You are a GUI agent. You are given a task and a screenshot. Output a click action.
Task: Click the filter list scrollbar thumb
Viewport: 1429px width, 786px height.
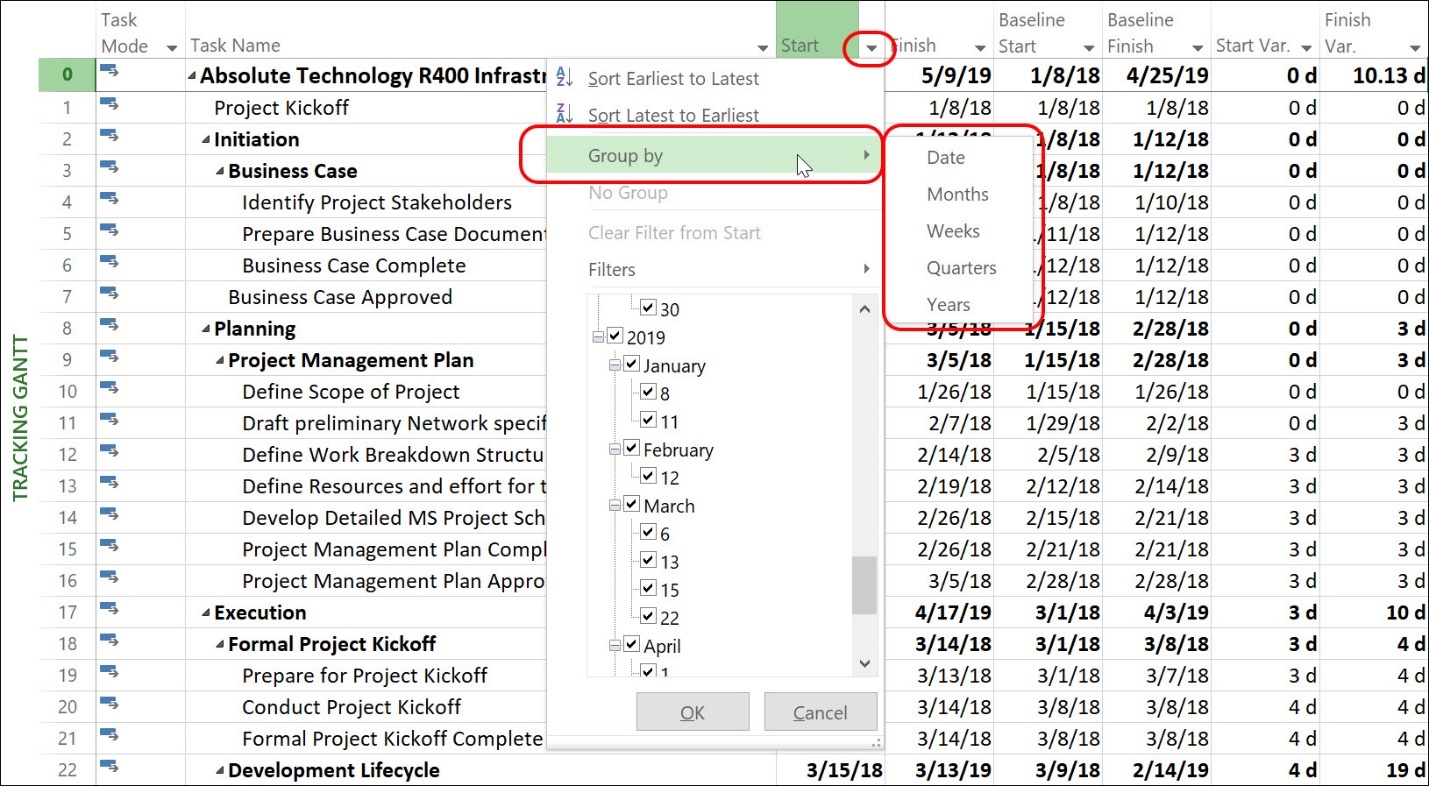tap(864, 585)
